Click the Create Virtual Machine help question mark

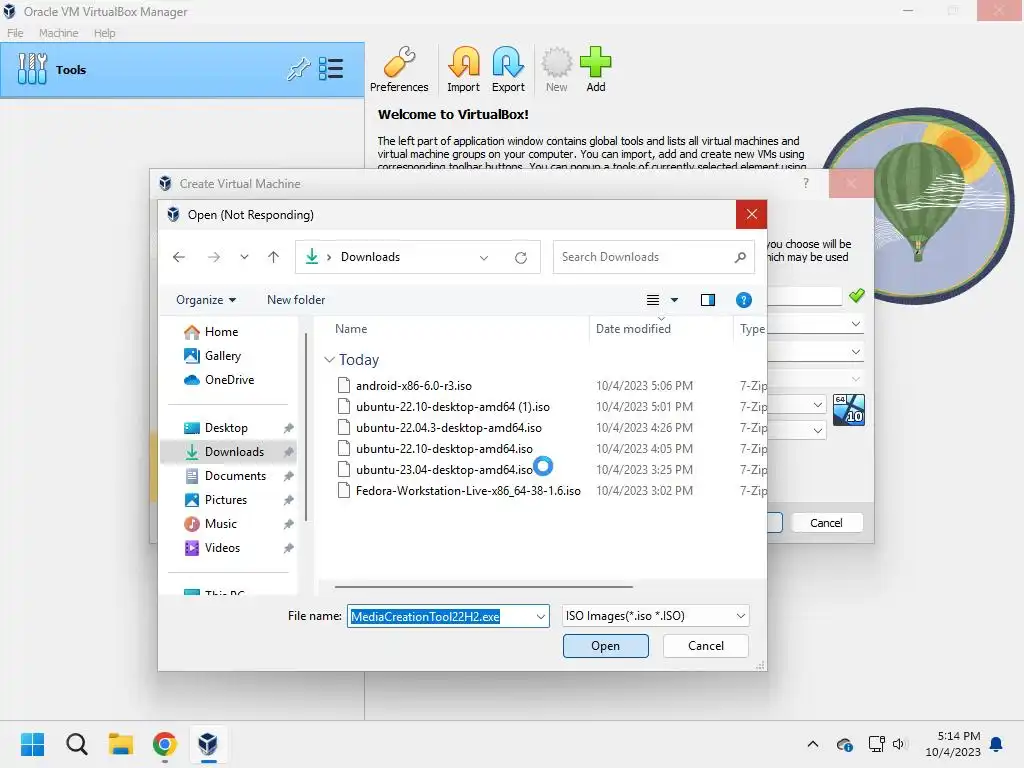click(x=806, y=184)
